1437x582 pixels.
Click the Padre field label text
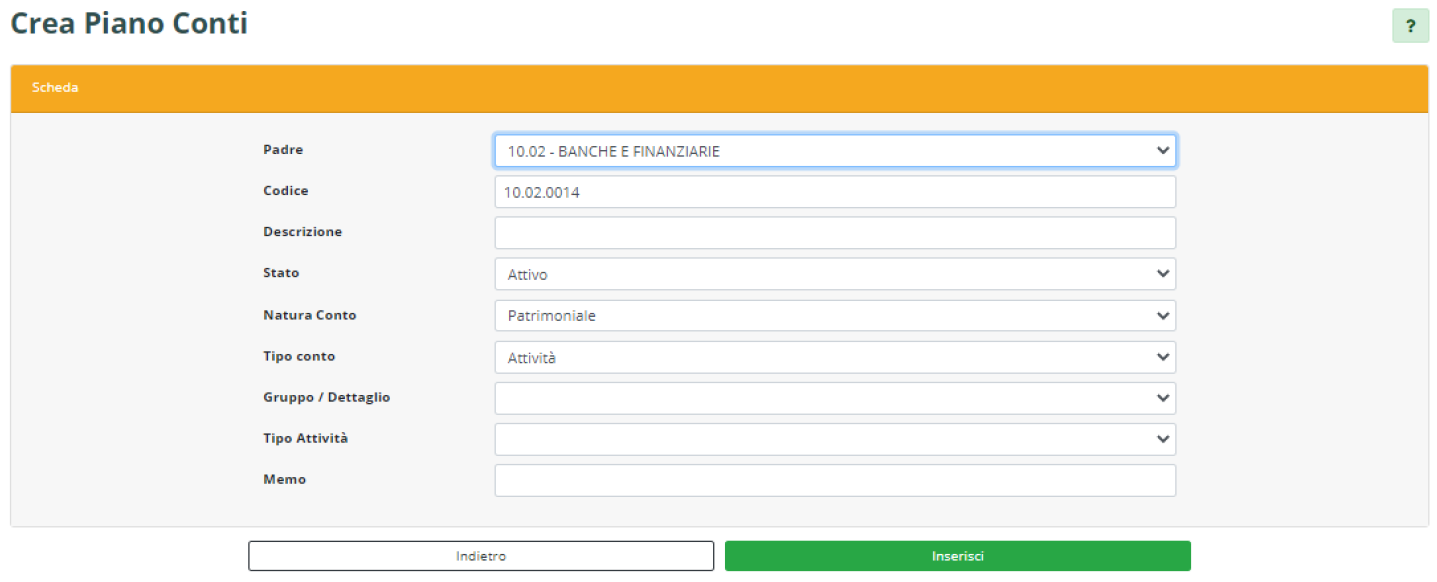283,150
